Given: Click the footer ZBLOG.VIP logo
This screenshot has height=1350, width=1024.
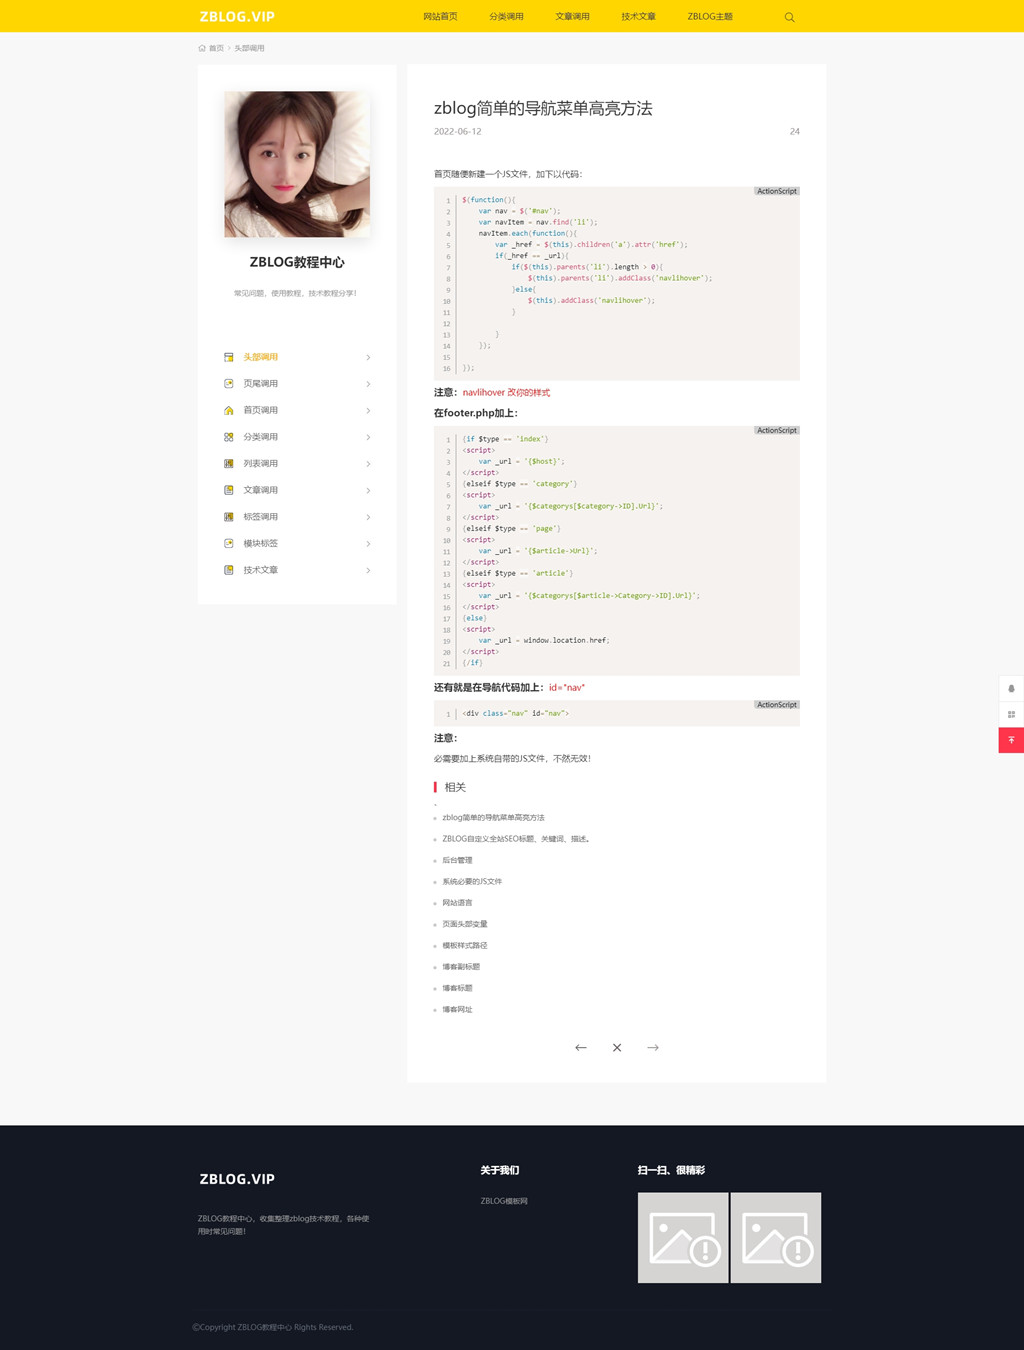Looking at the screenshot, I should click(x=237, y=1179).
